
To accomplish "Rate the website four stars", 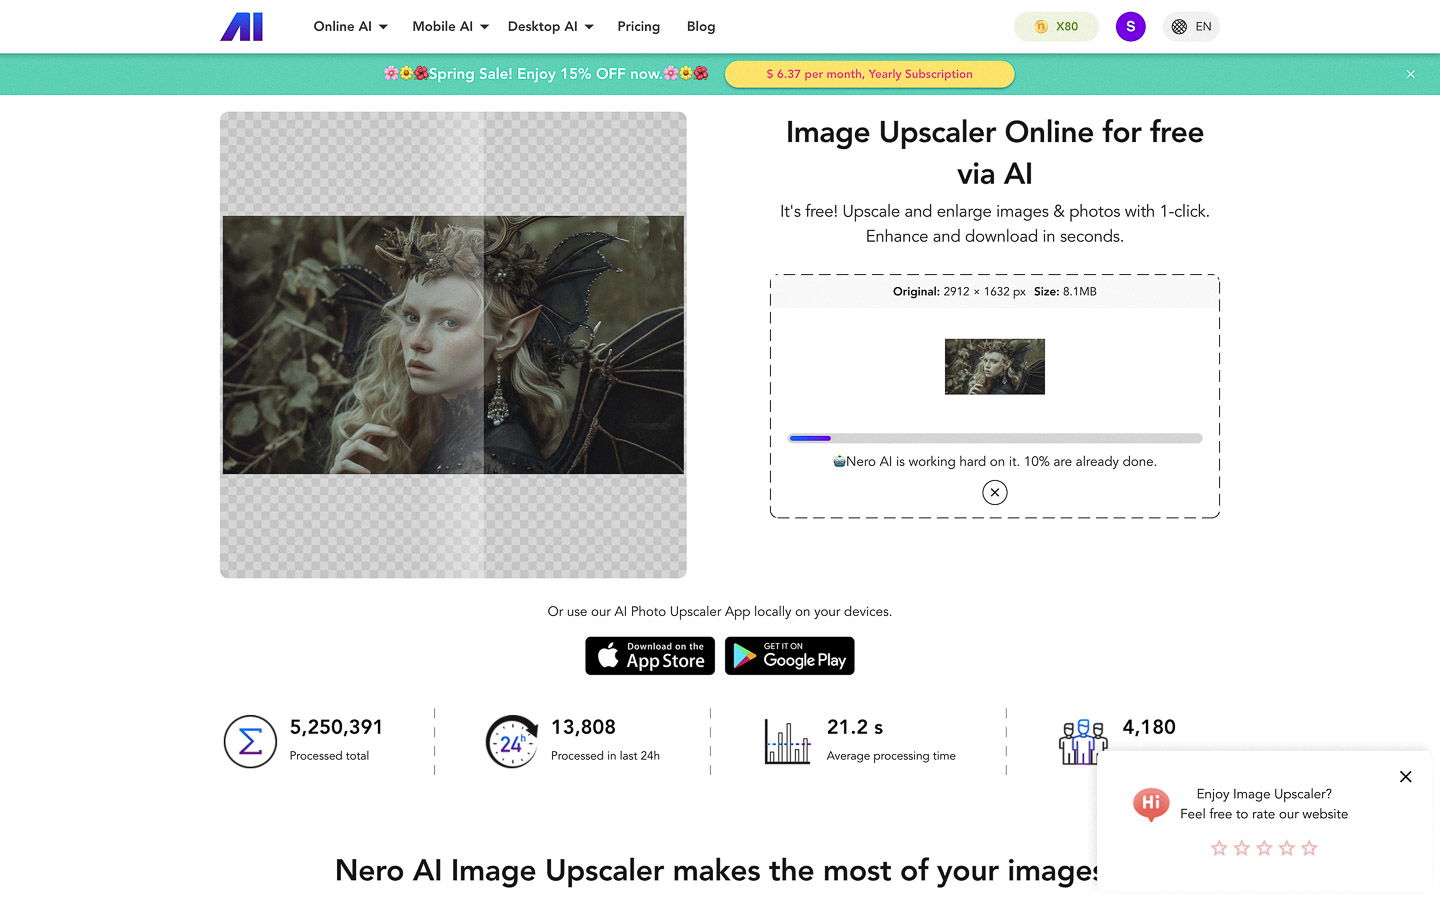I will 1287,848.
